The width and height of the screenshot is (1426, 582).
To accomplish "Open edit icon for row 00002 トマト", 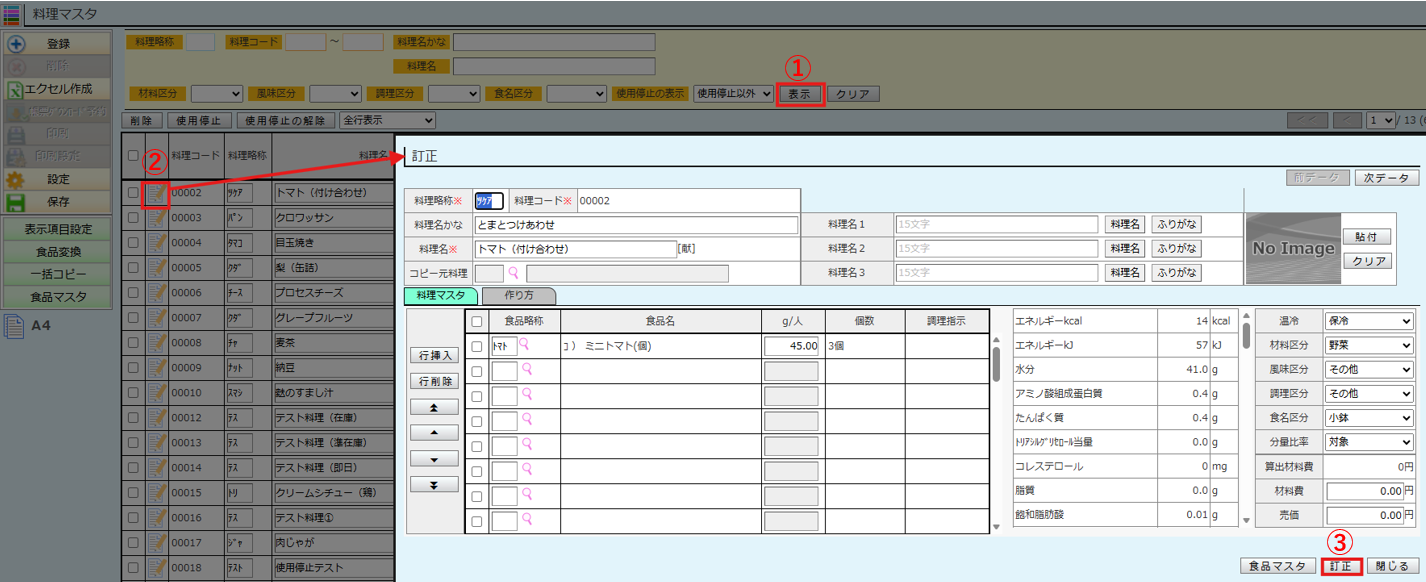I will click(x=156, y=192).
